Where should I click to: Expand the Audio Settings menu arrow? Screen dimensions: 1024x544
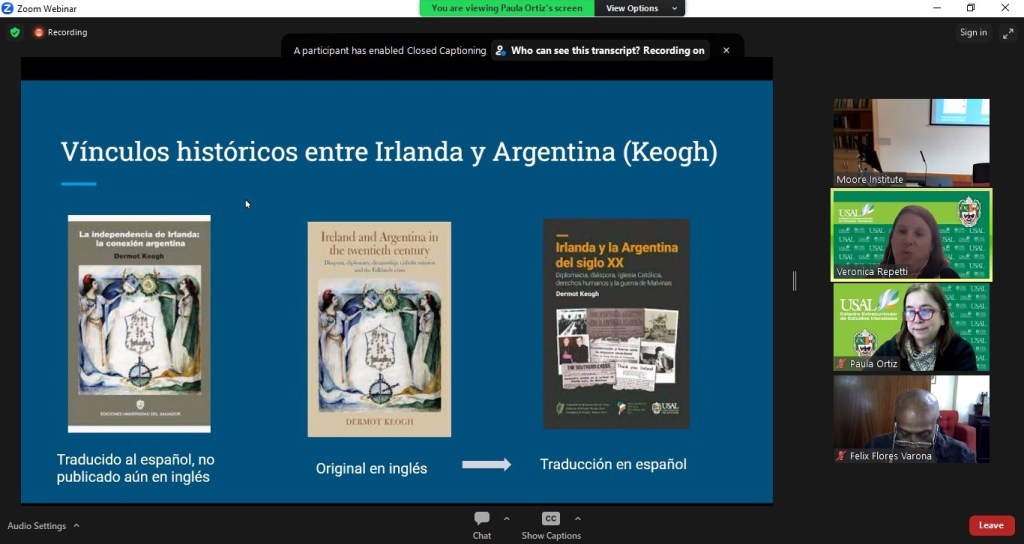76,526
